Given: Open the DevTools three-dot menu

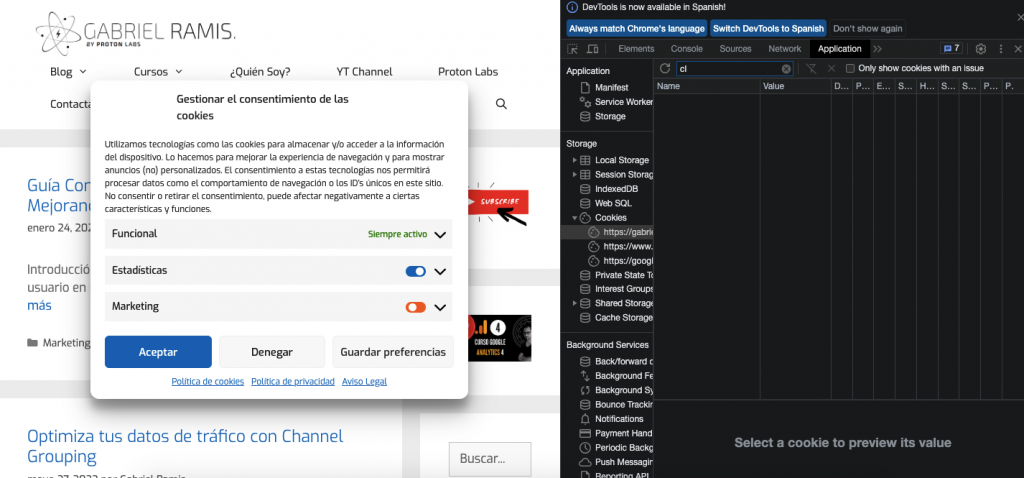Looking at the screenshot, I should click(x=1000, y=49).
